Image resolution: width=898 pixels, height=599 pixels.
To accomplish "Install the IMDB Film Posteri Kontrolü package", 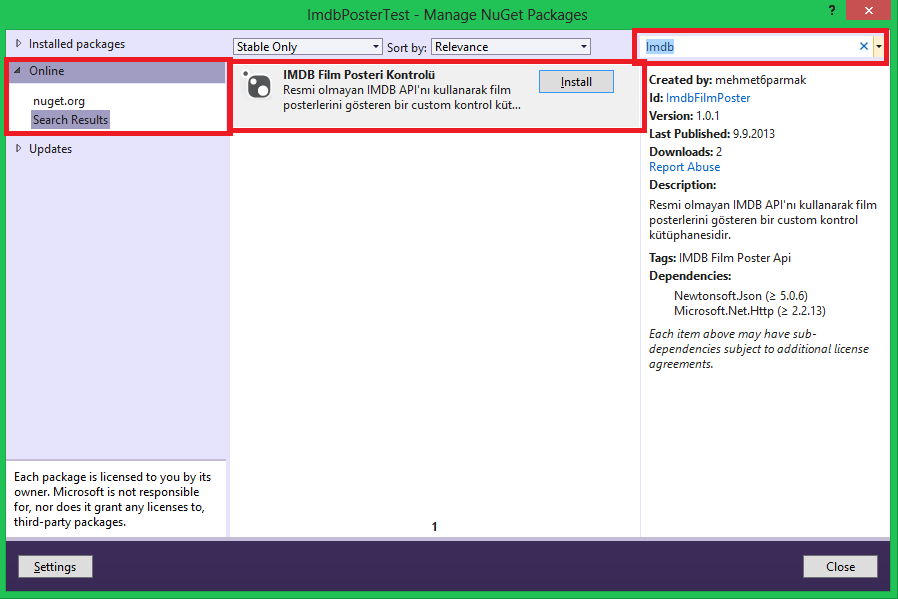I will [x=576, y=82].
